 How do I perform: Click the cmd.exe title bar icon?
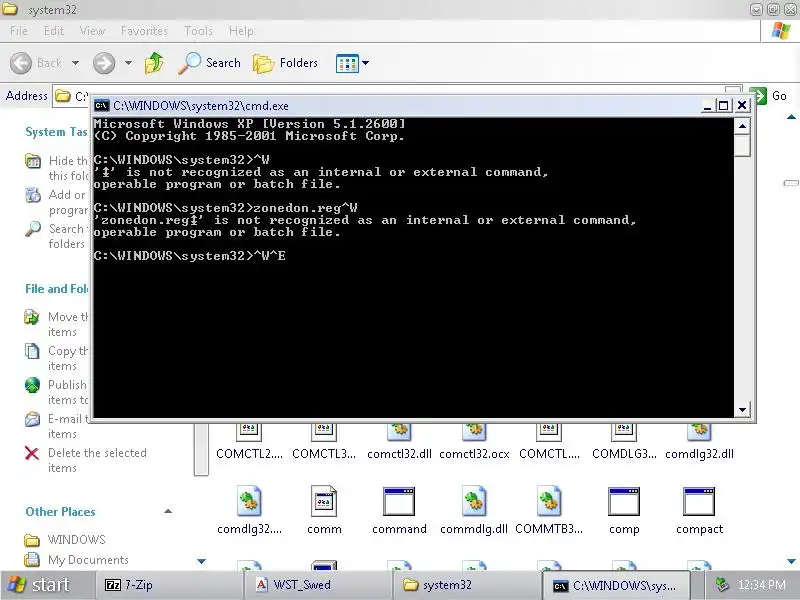coord(102,106)
